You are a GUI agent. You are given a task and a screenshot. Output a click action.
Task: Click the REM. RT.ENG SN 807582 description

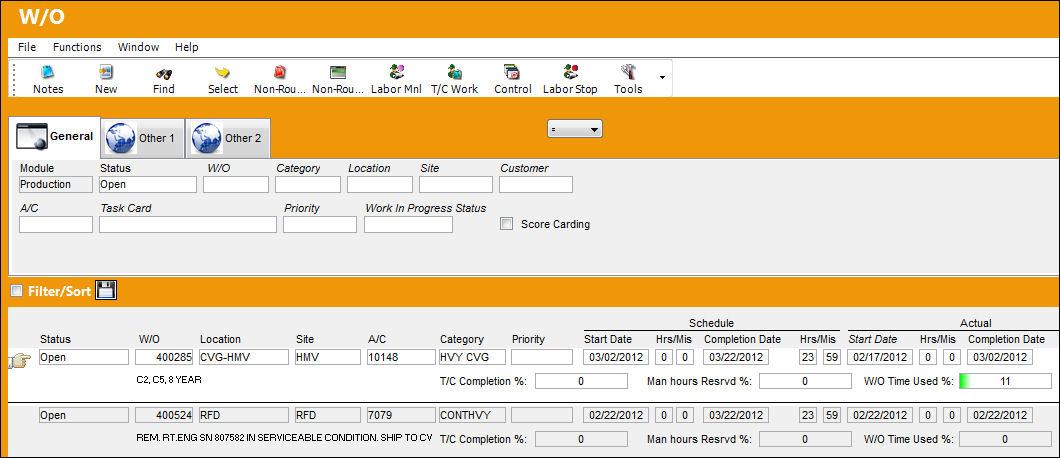pos(284,438)
